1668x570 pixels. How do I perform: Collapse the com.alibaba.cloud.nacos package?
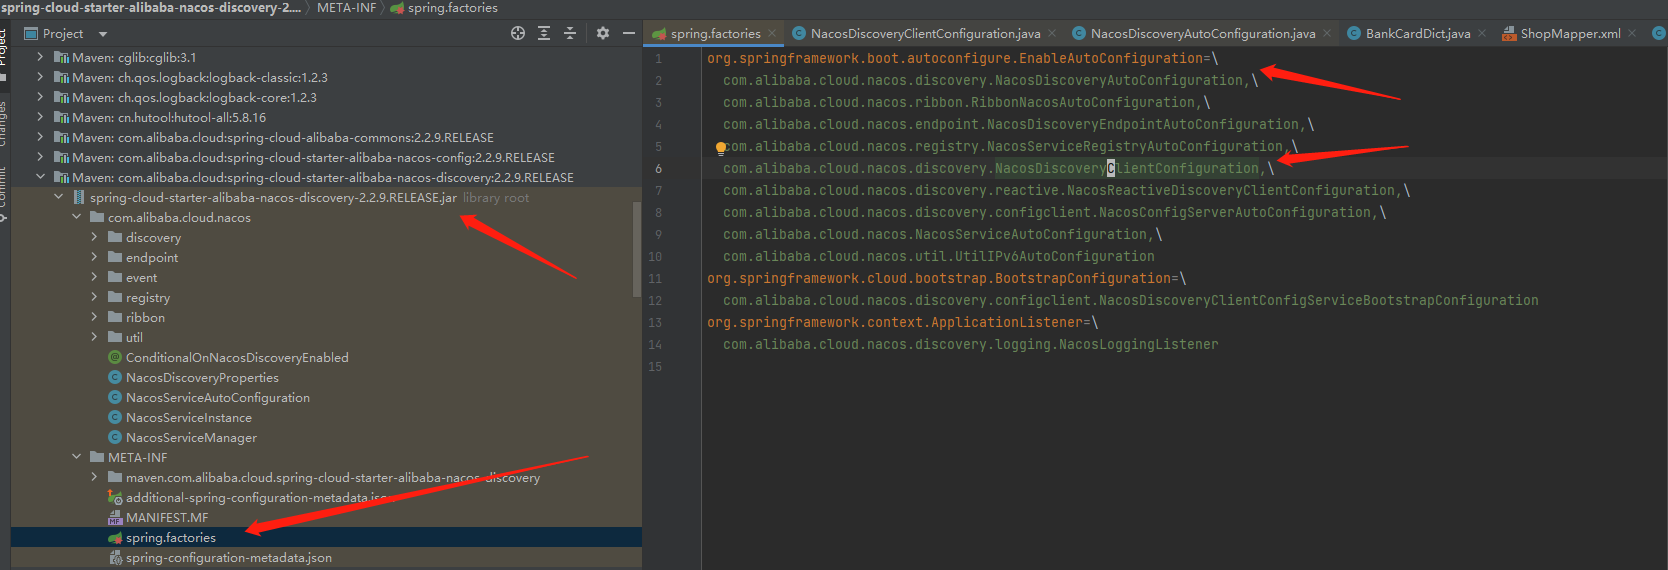point(76,217)
